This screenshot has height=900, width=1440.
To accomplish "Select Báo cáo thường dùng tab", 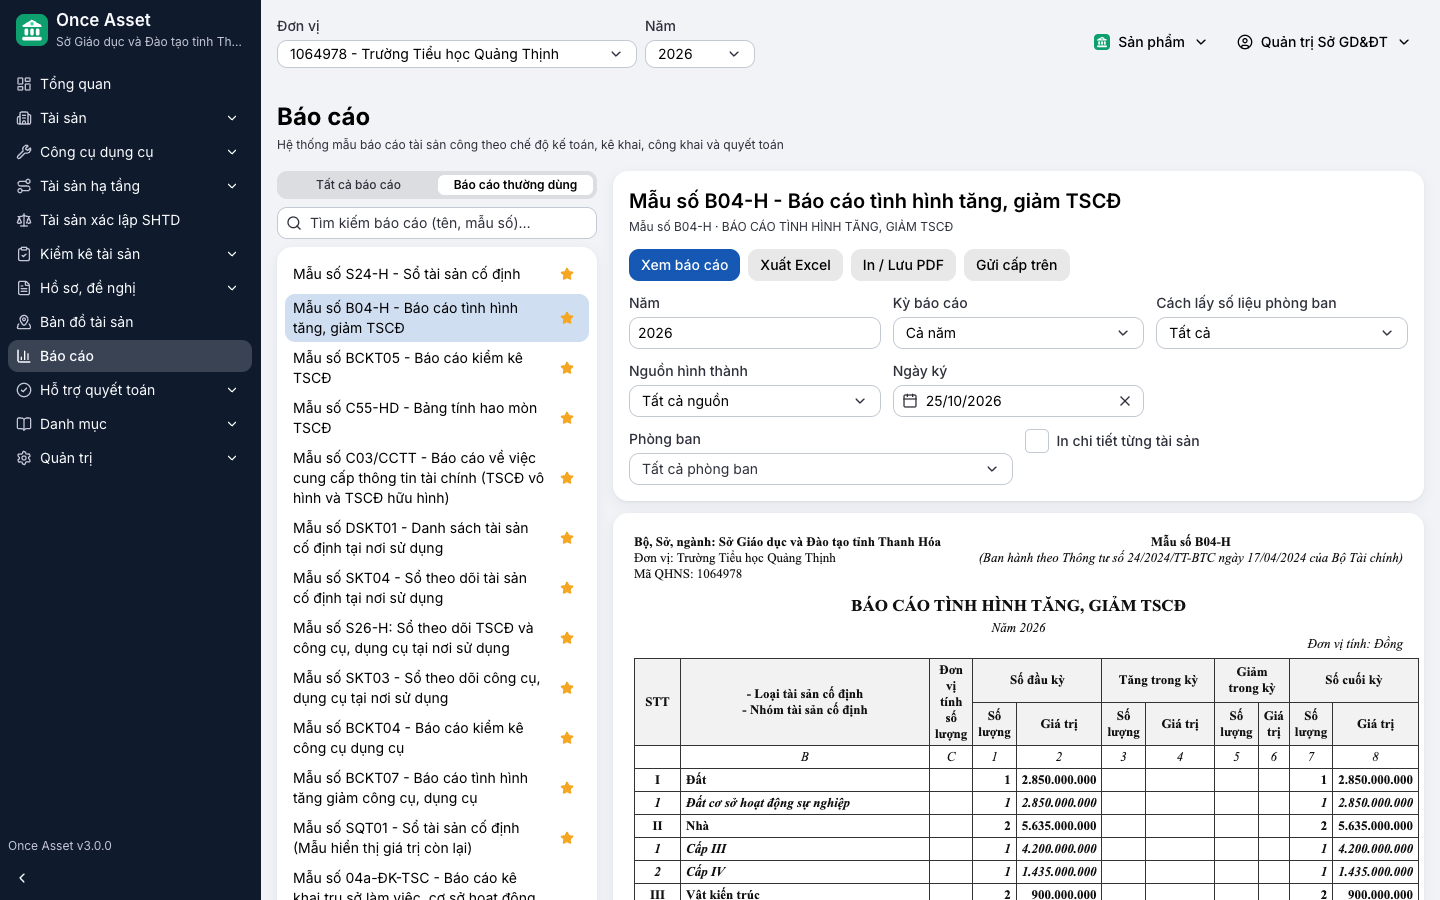I will (515, 185).
